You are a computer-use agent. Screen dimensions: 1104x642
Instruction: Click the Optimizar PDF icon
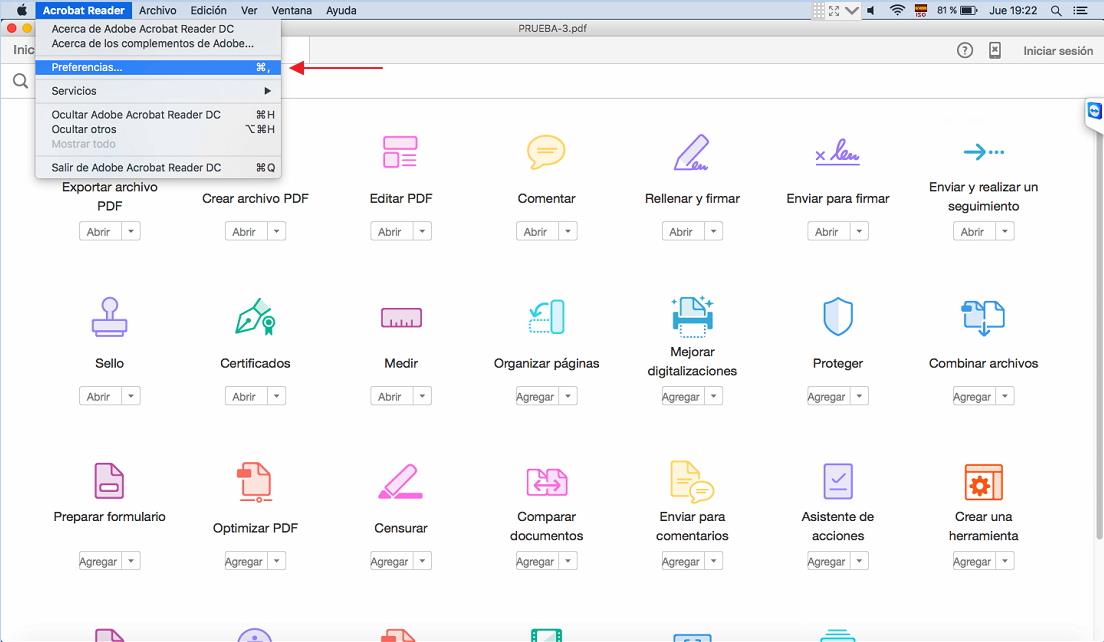click(x=254, y=482)
